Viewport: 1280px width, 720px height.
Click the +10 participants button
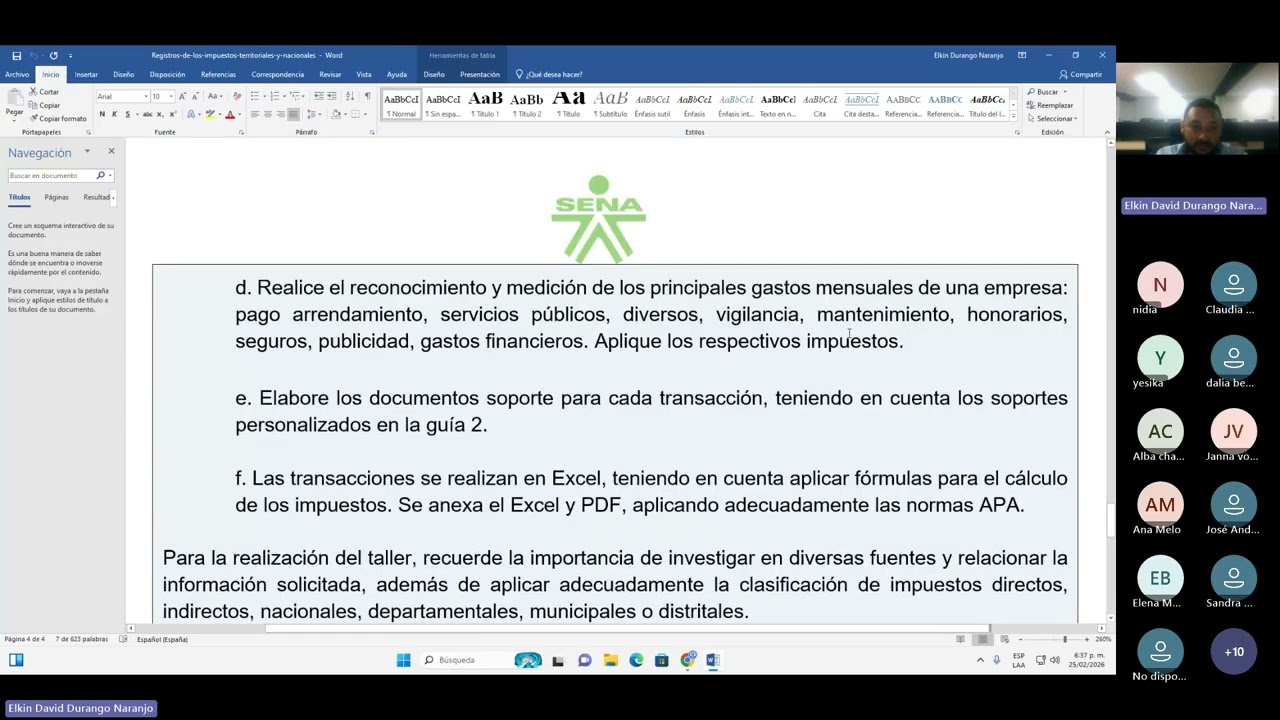click(1234, 652)
